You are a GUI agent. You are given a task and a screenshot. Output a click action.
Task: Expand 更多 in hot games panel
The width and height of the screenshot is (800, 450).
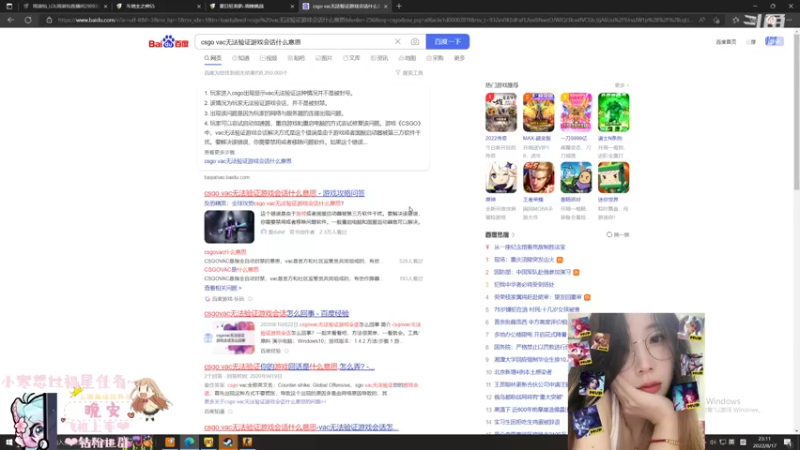click(x=621, y=85)
